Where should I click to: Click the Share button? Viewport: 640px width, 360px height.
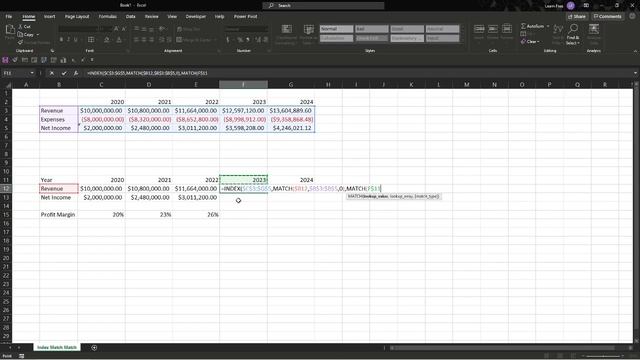(x=576, y=17)
